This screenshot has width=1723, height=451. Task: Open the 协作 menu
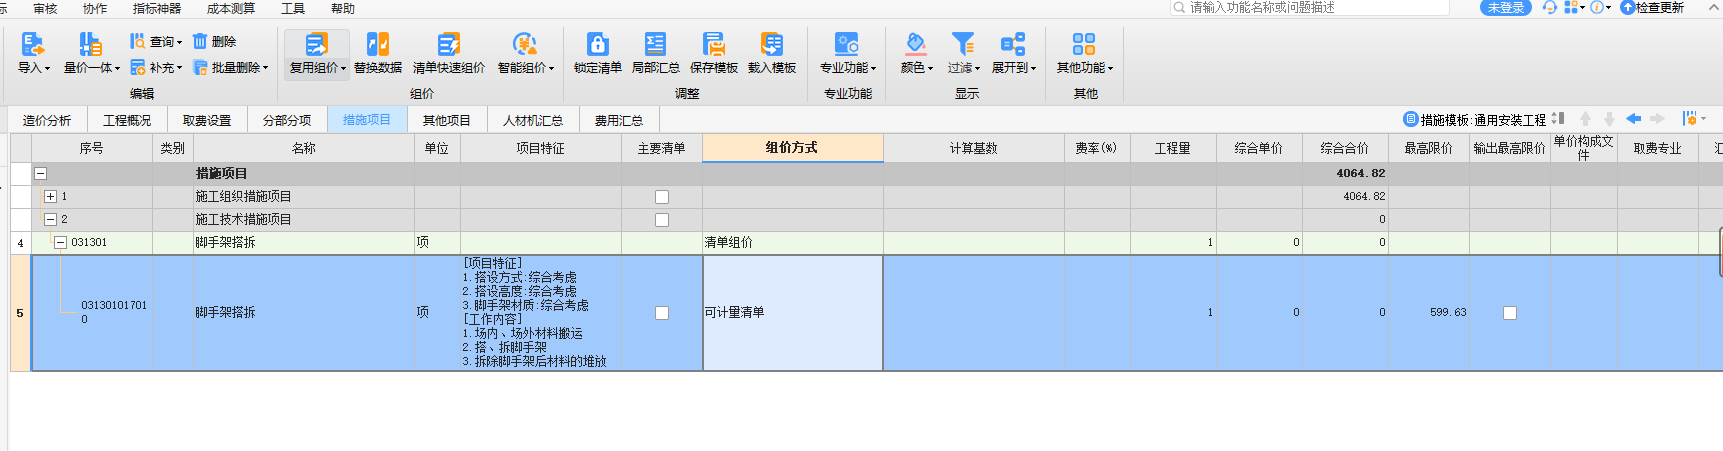coord(95,8)
